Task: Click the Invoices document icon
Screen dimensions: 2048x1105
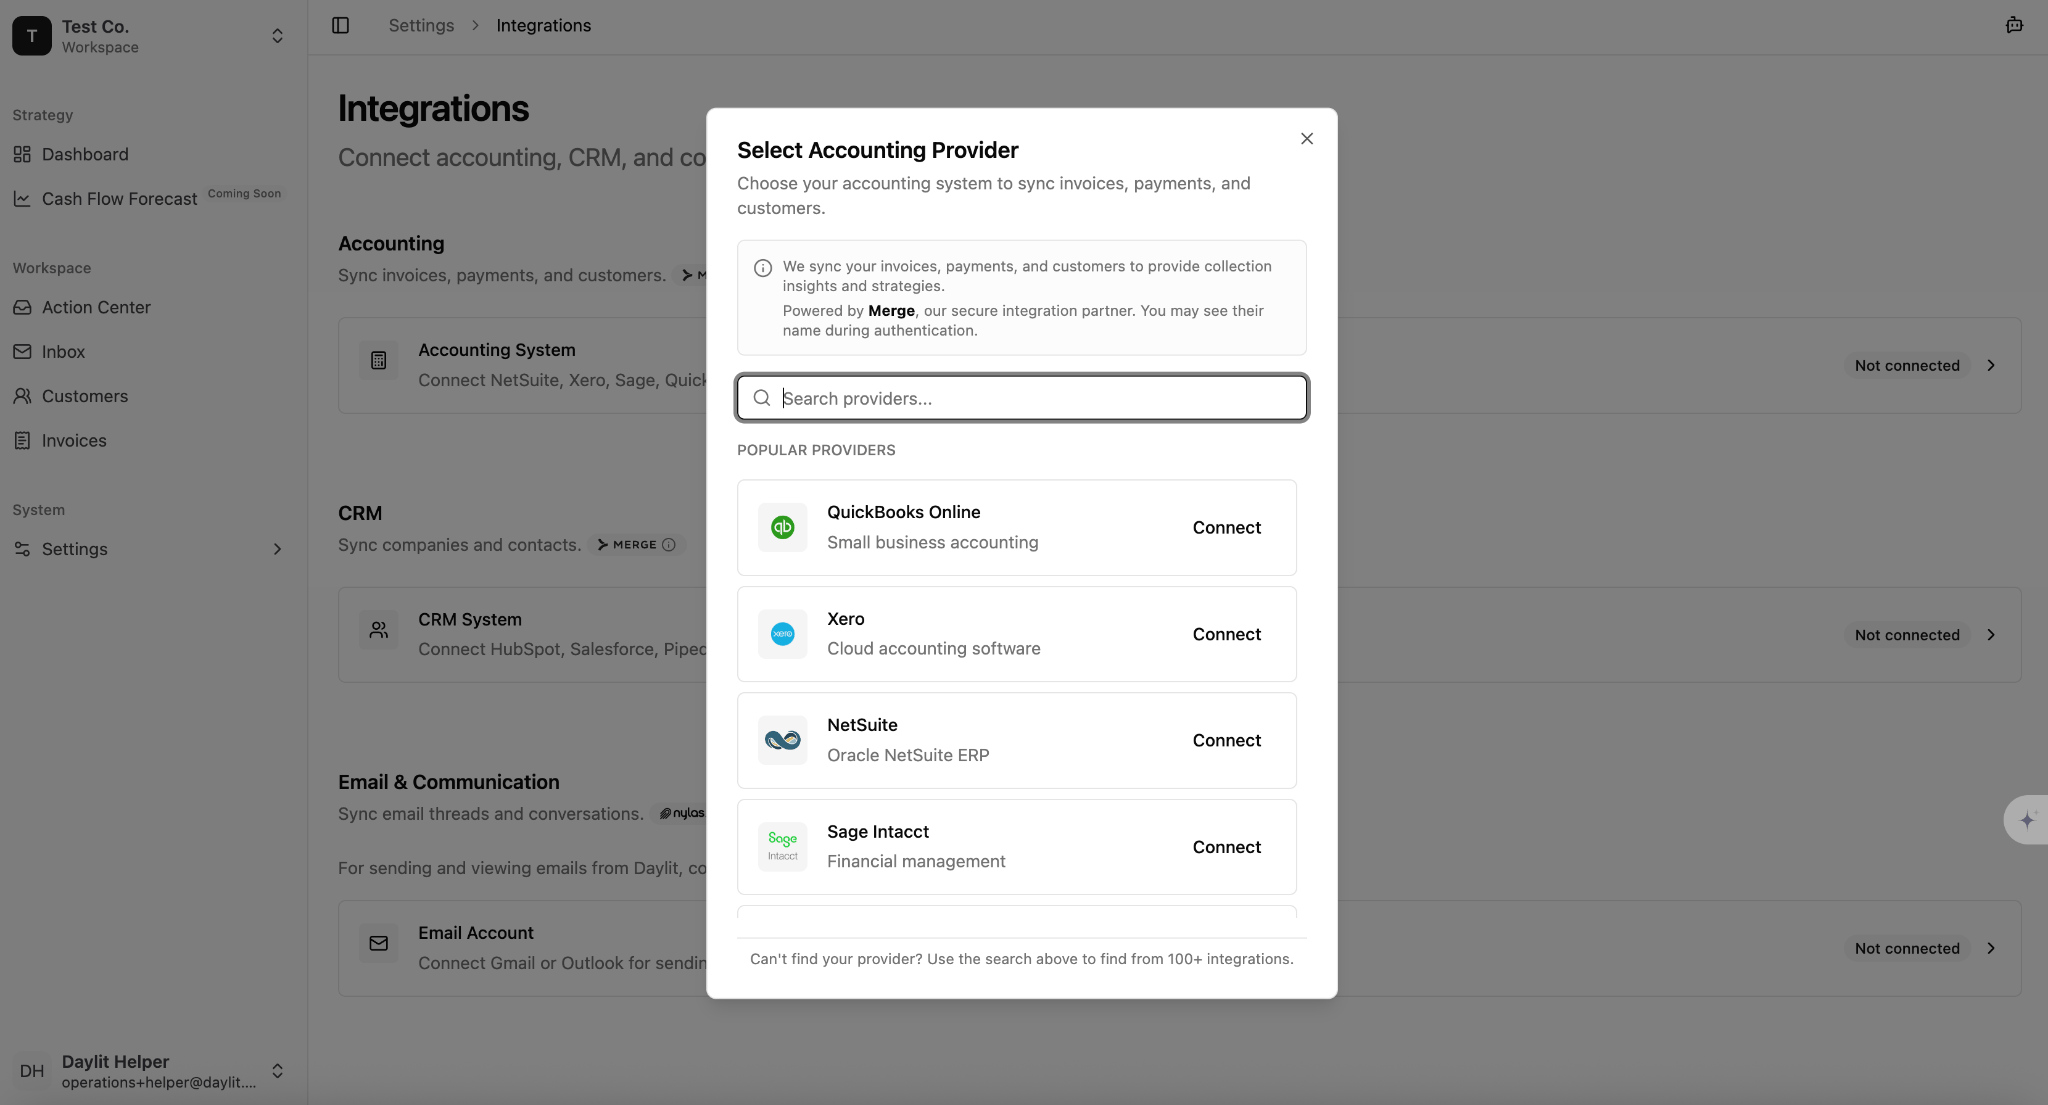Action: [x=22, y=441]
